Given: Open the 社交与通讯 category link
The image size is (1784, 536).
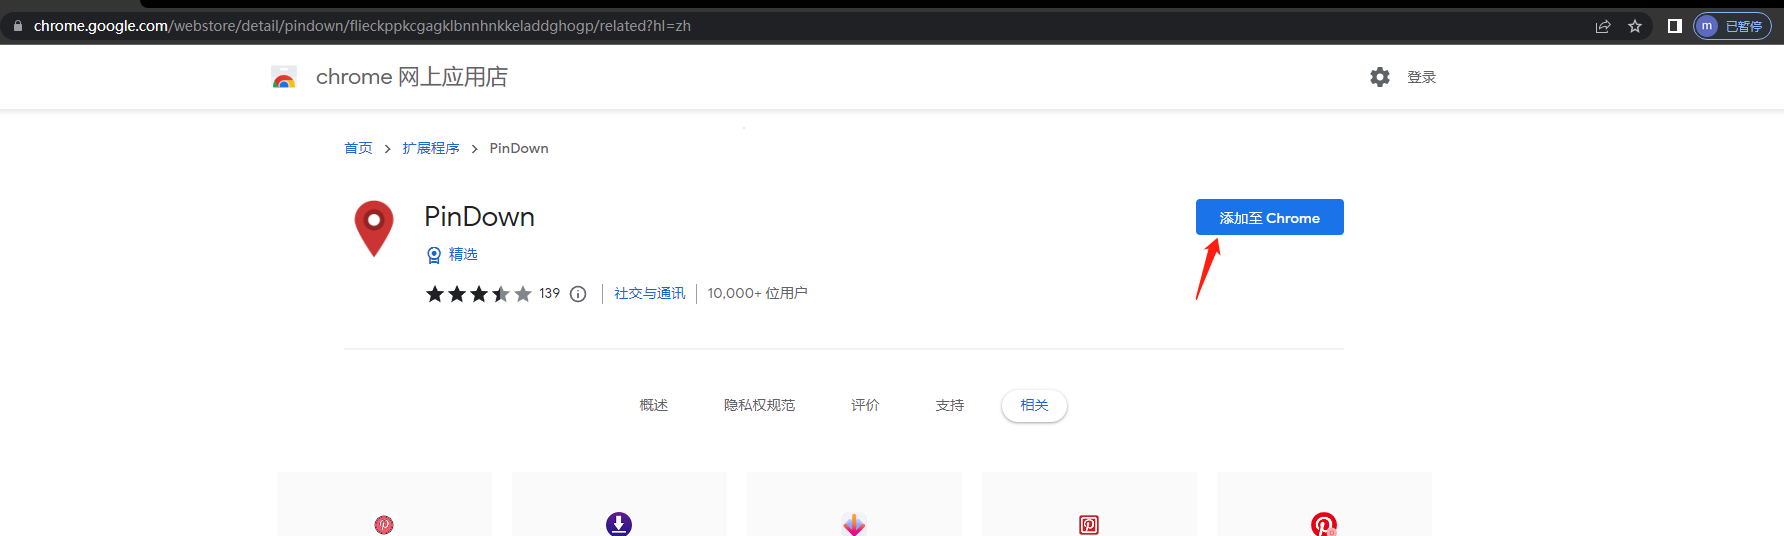Looking at the screenshot, I should [650, 293].
